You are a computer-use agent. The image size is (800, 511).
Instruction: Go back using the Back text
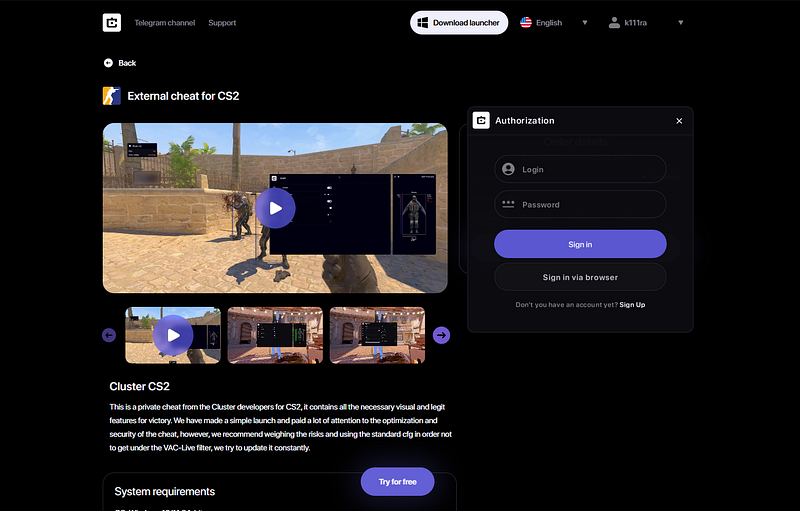pyautogui.click(x=127, y=63)
